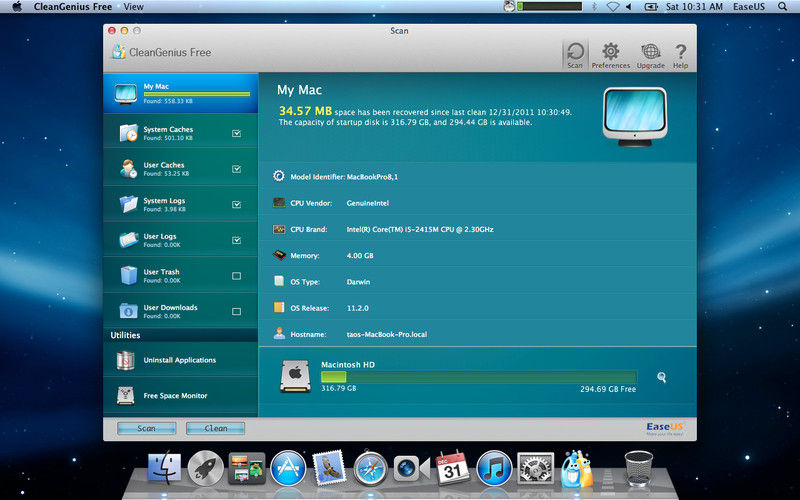Click the EaseUS logo in footer
Image resolution: width=800 pixels, height=500 pixels.
pyautogui.click(x=664, y=428)
